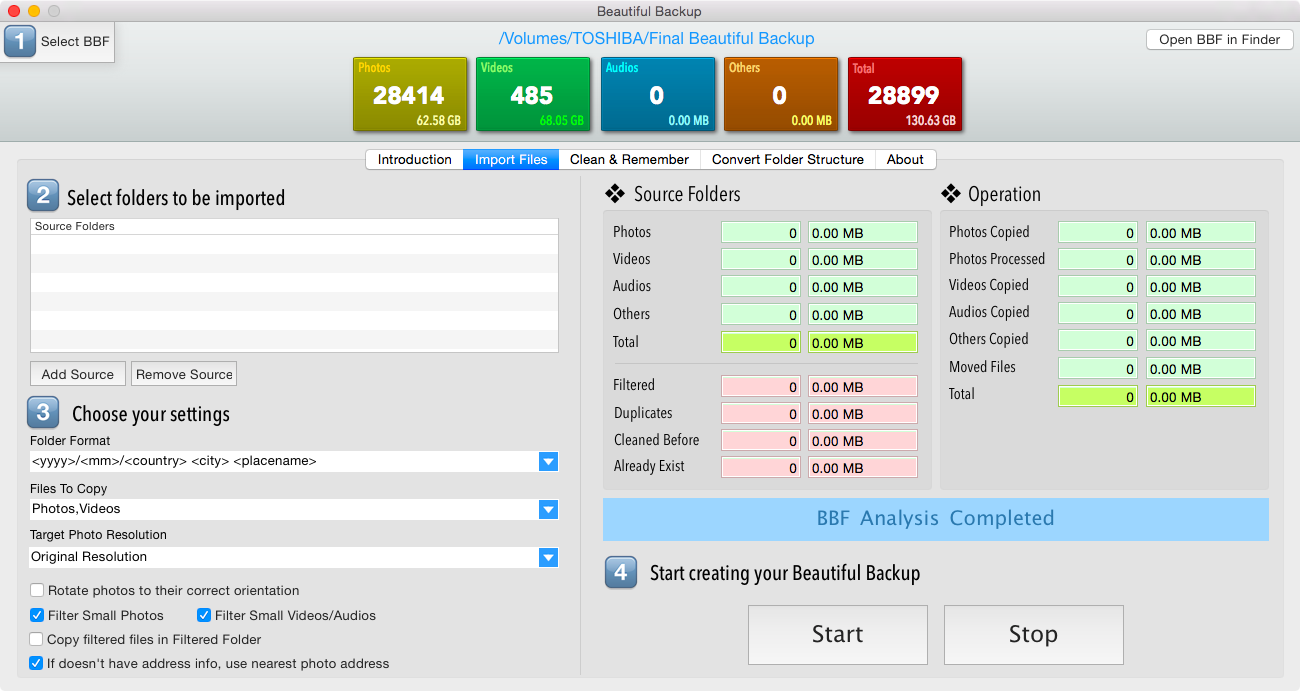Click the Others Copied count field

click(x=1098, y=341)
